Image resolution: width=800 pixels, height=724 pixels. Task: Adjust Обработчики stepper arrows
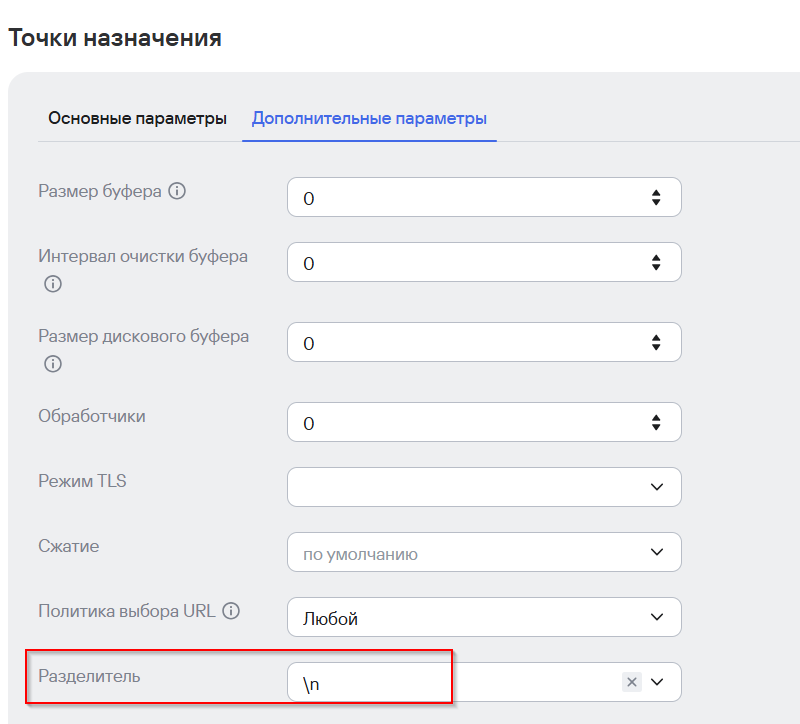(656, 422)
